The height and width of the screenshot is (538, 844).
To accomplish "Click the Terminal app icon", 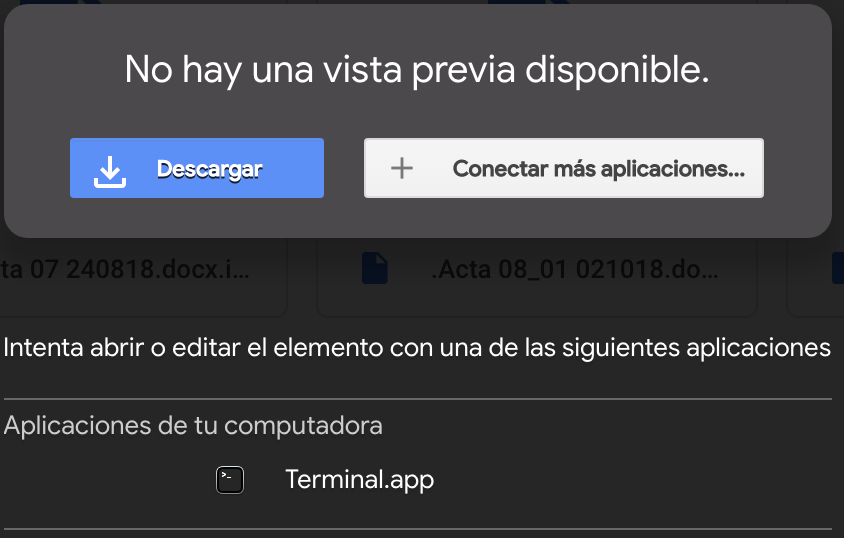I will pyautogui.click(x=230, y=480).
